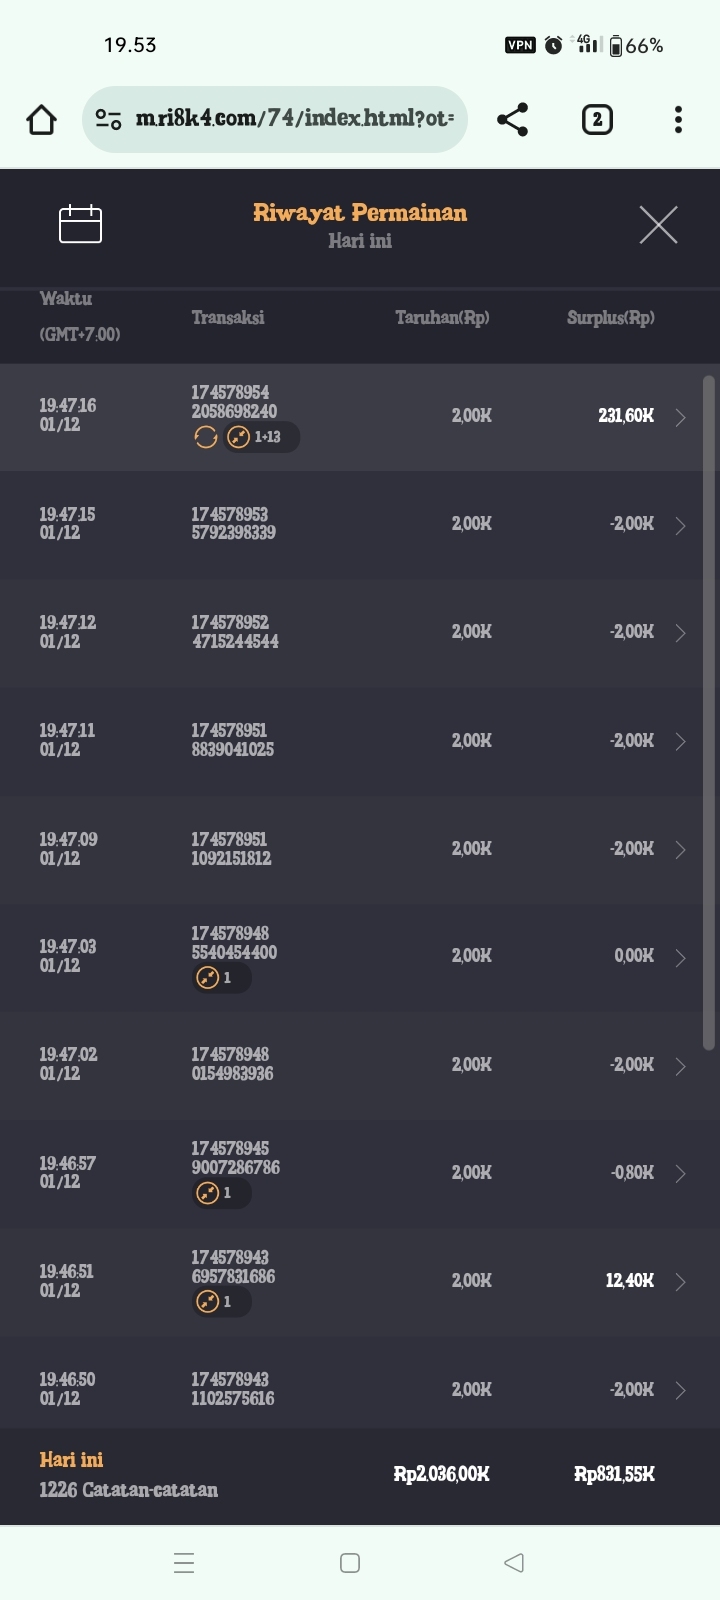The height and width of the screenshot is (1600, 720).
Task: Tap the respin icon on the 231,60K row
Action: [x=205, y=437]
